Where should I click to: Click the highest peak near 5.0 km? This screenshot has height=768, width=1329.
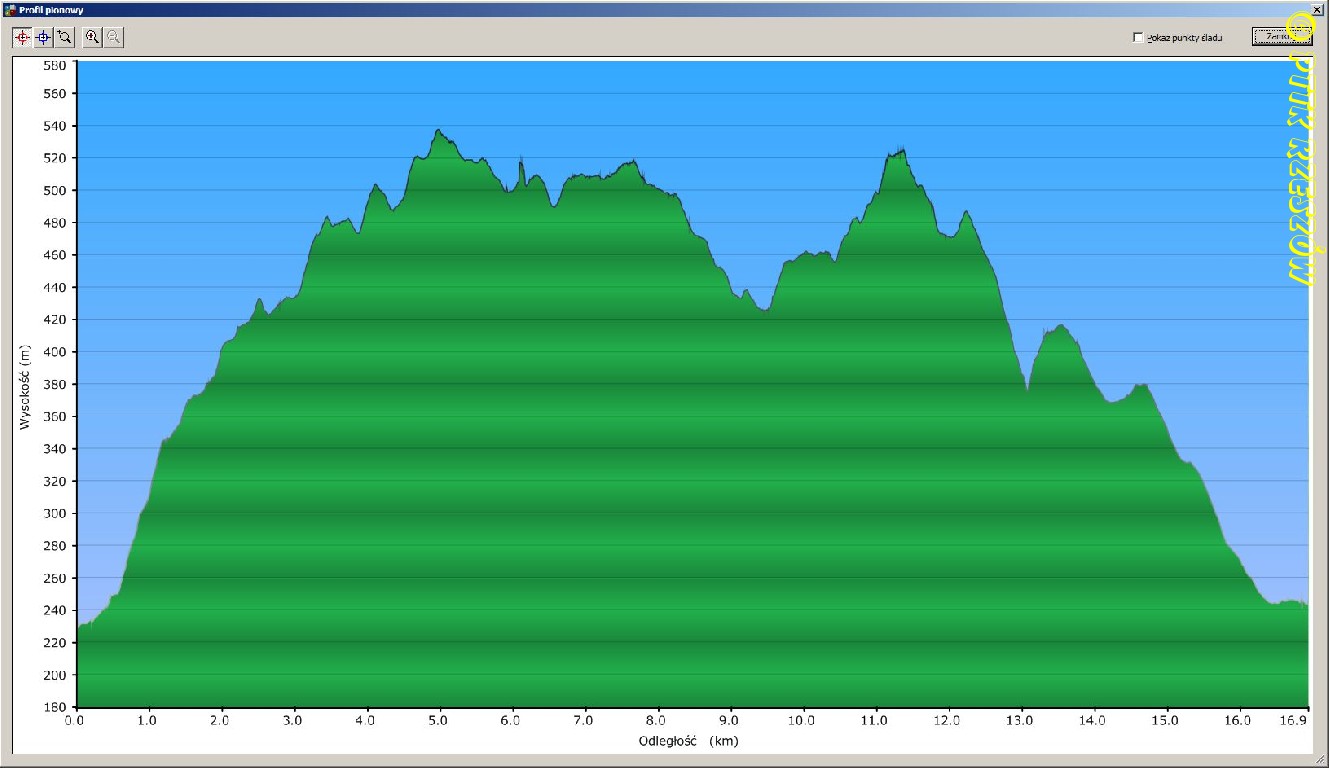point(438,131)
